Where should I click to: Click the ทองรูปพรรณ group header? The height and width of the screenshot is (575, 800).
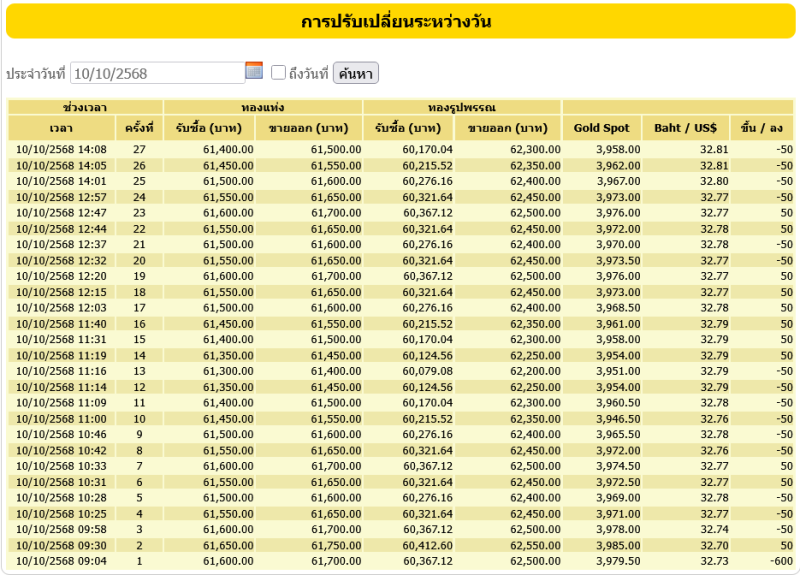463,106
